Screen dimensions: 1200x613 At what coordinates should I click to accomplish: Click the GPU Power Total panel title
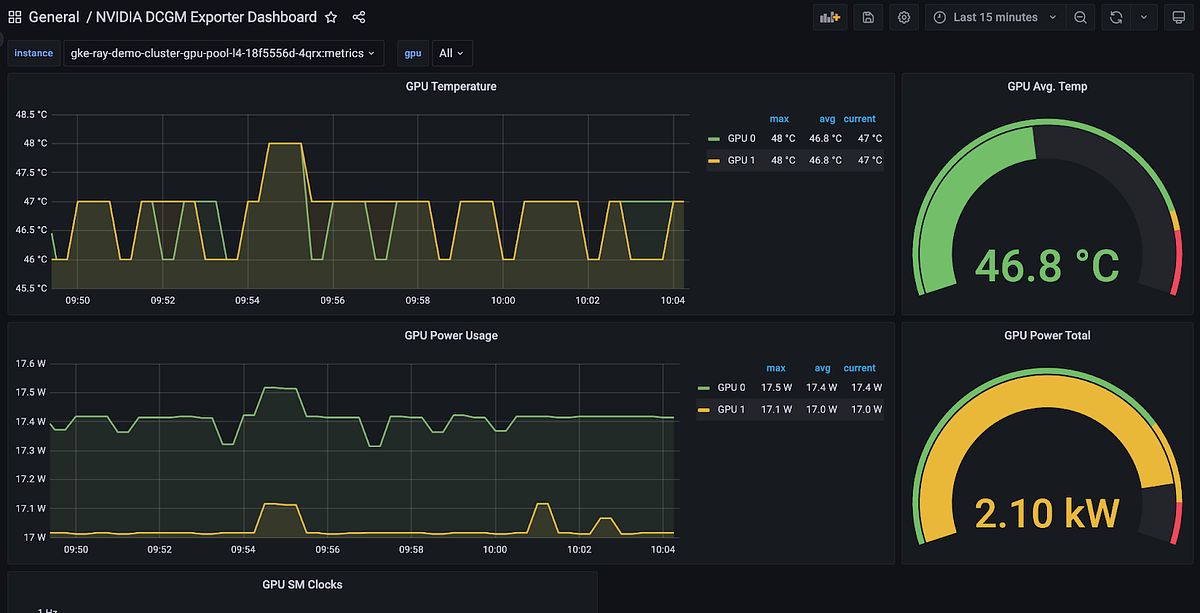1047,335
